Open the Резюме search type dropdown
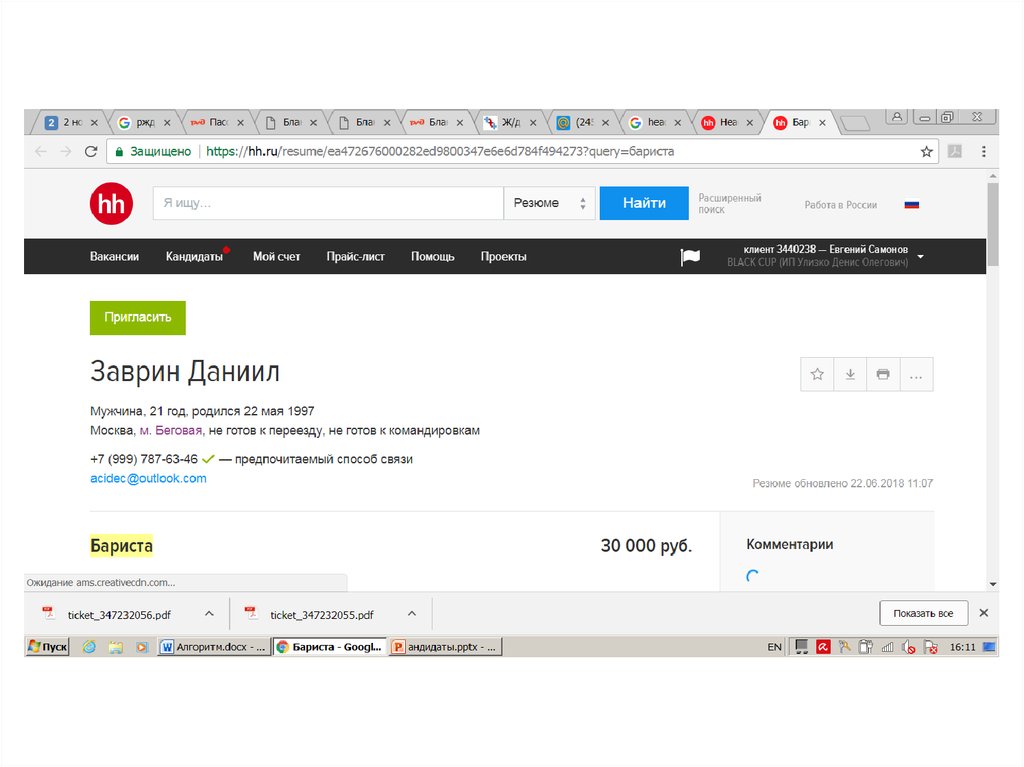 tap(549, 203)
